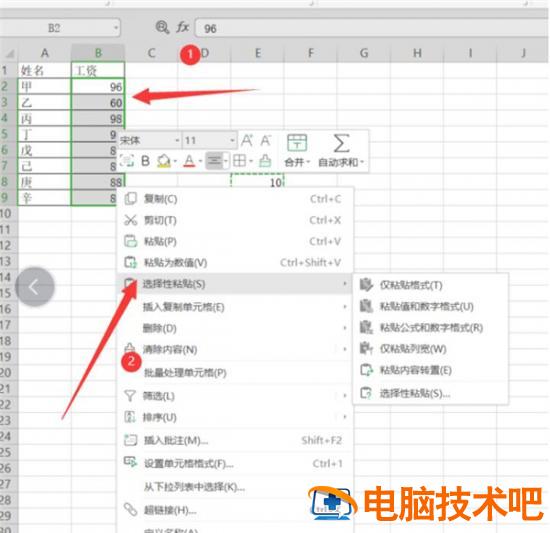Click the icon beside 粘贴公式和数字格式(R)

[x=366, y=328]
